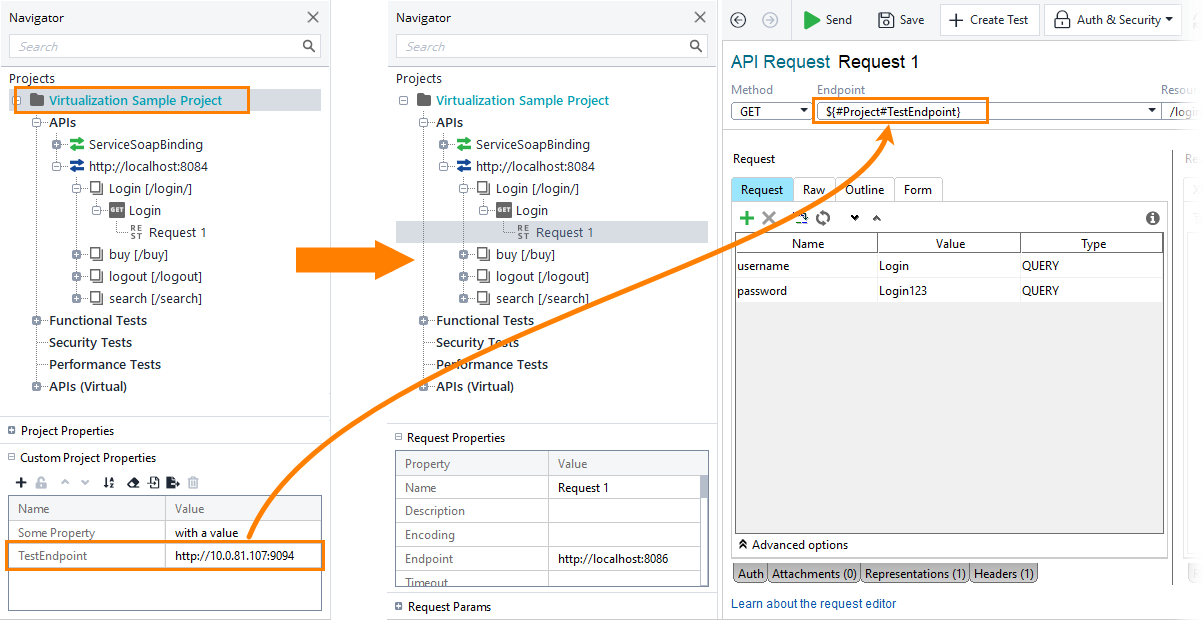Delete the selected request parameter
The height and width of the screenshot is (620, 1204).
click(x=767, y=217)
